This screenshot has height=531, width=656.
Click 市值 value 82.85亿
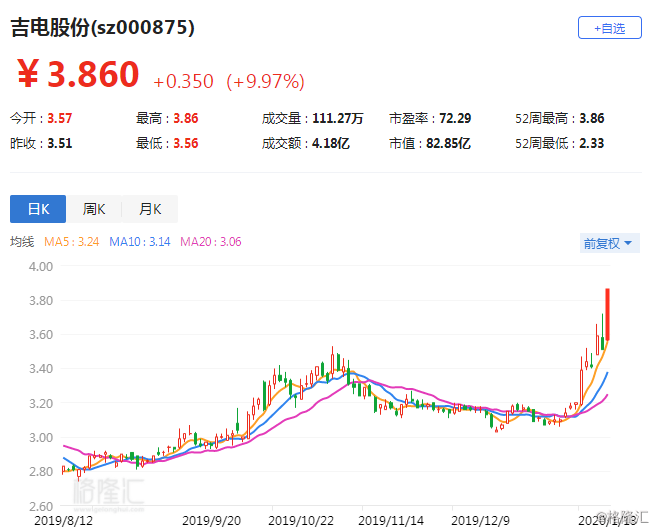click(448, 144)
